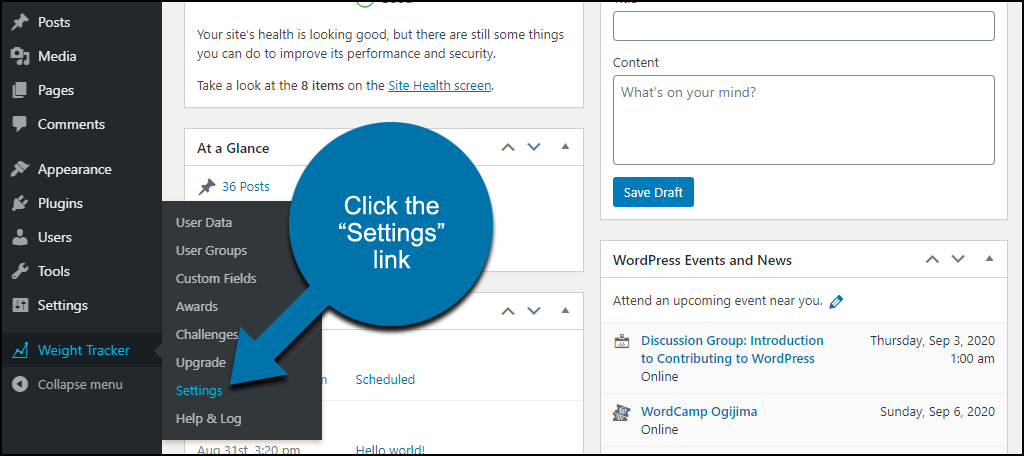Click the pencil icon to edit event location
1024x456 pixels.
[836, 302]
